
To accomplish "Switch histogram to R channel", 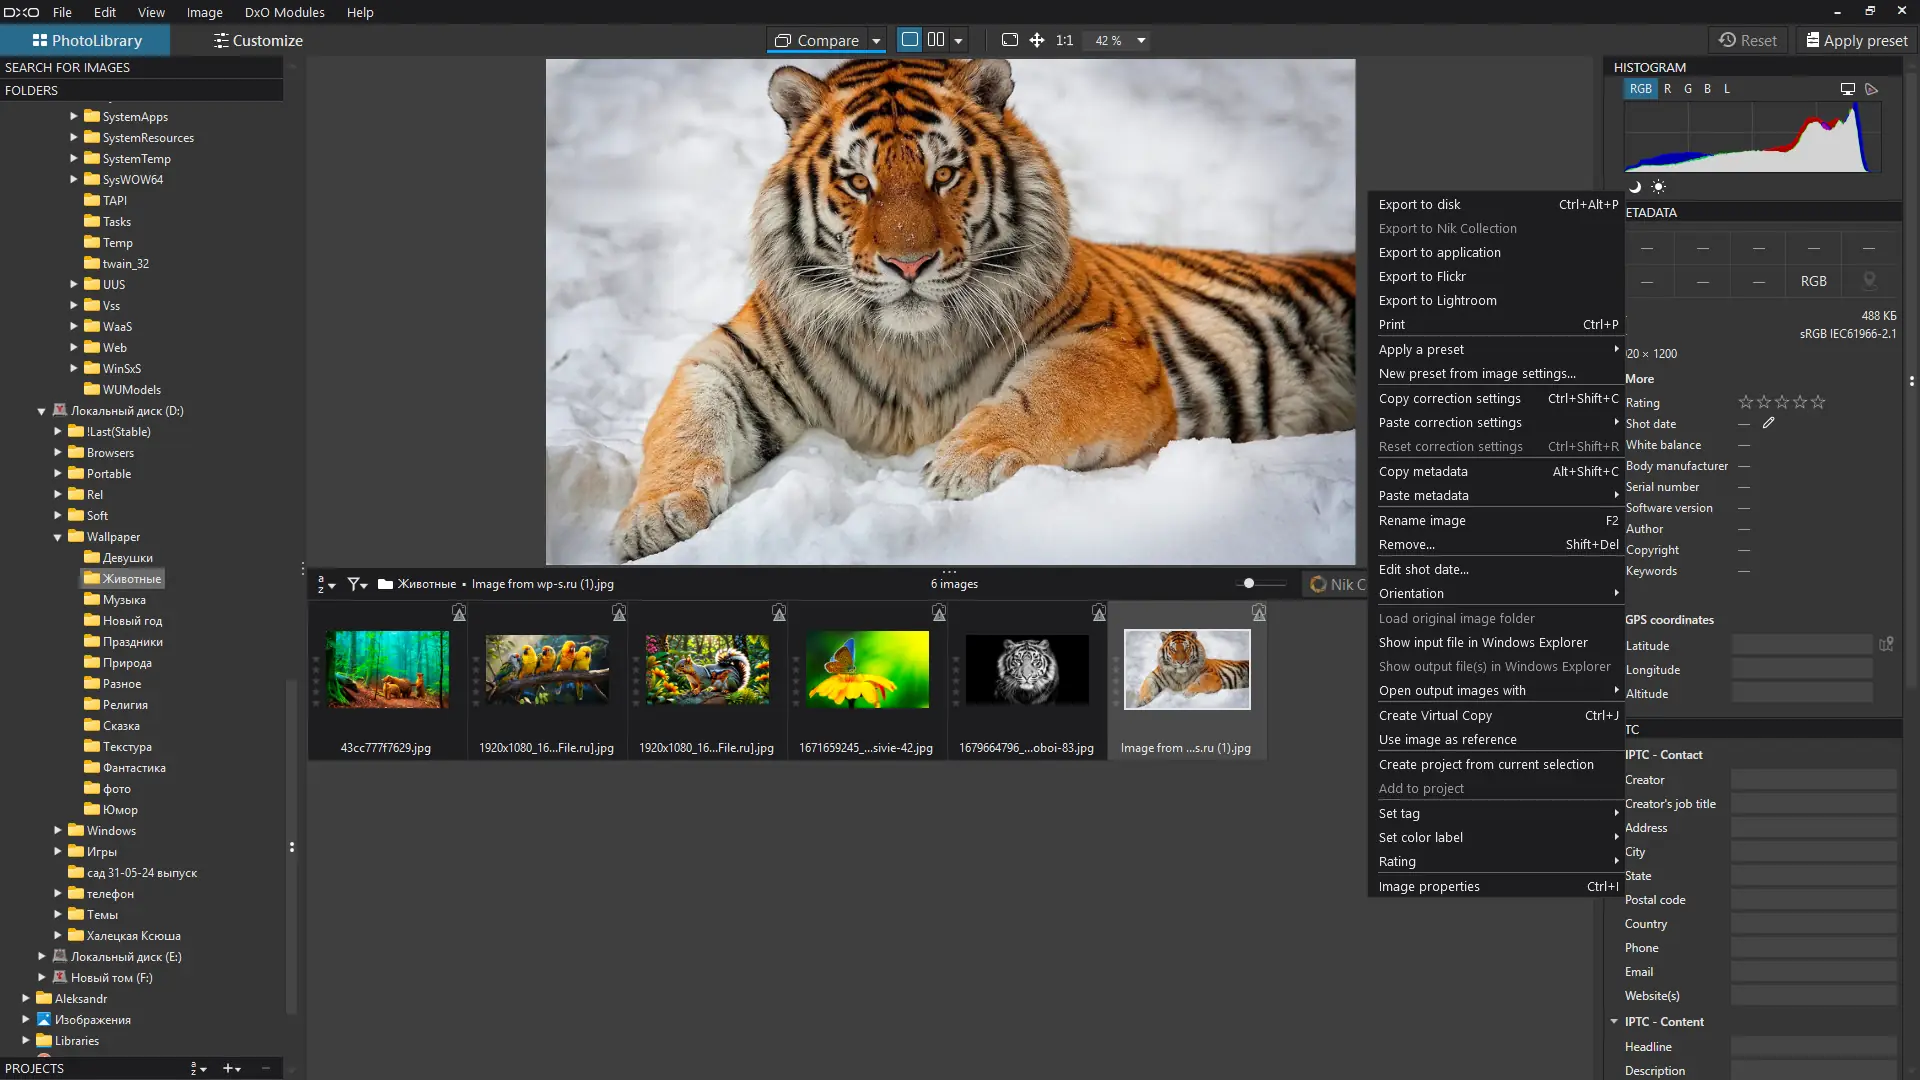I will pos(1667,89).
